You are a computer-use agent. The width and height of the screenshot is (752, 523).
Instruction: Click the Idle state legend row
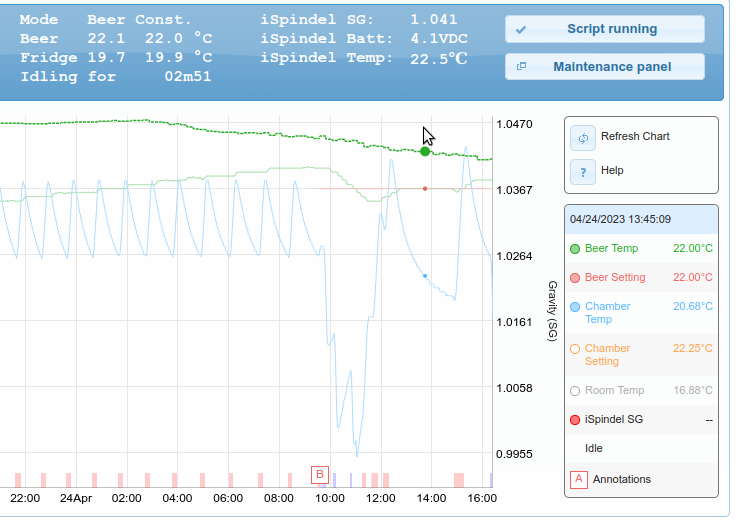coord(641,448)
